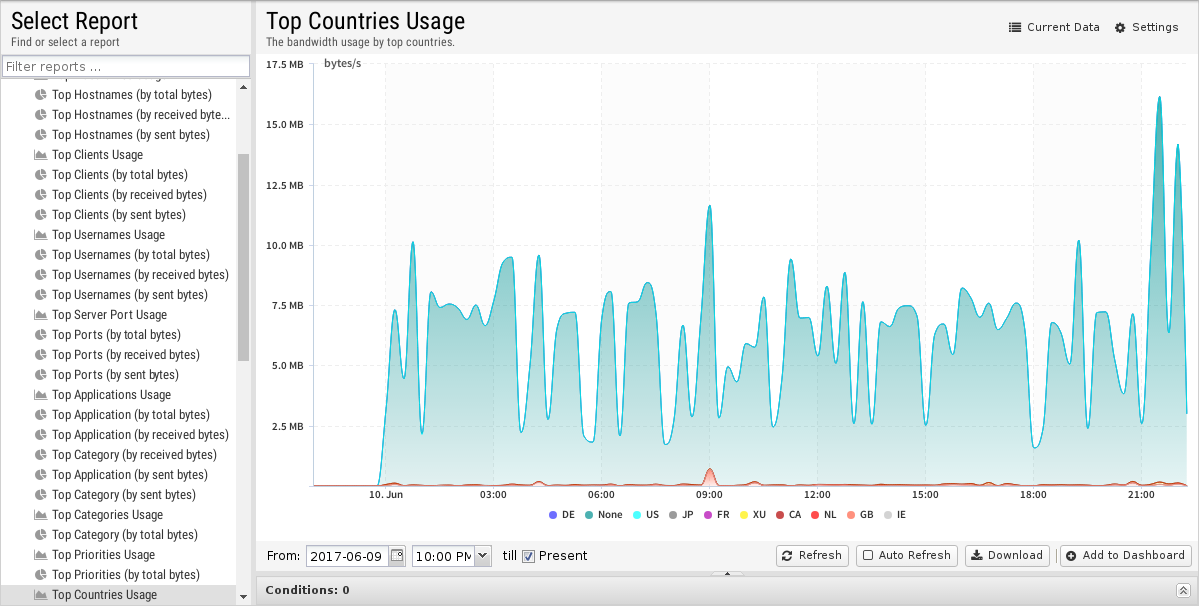Click the small arrow handle above Conditions
1199x606 pixels.
point(727,574)
